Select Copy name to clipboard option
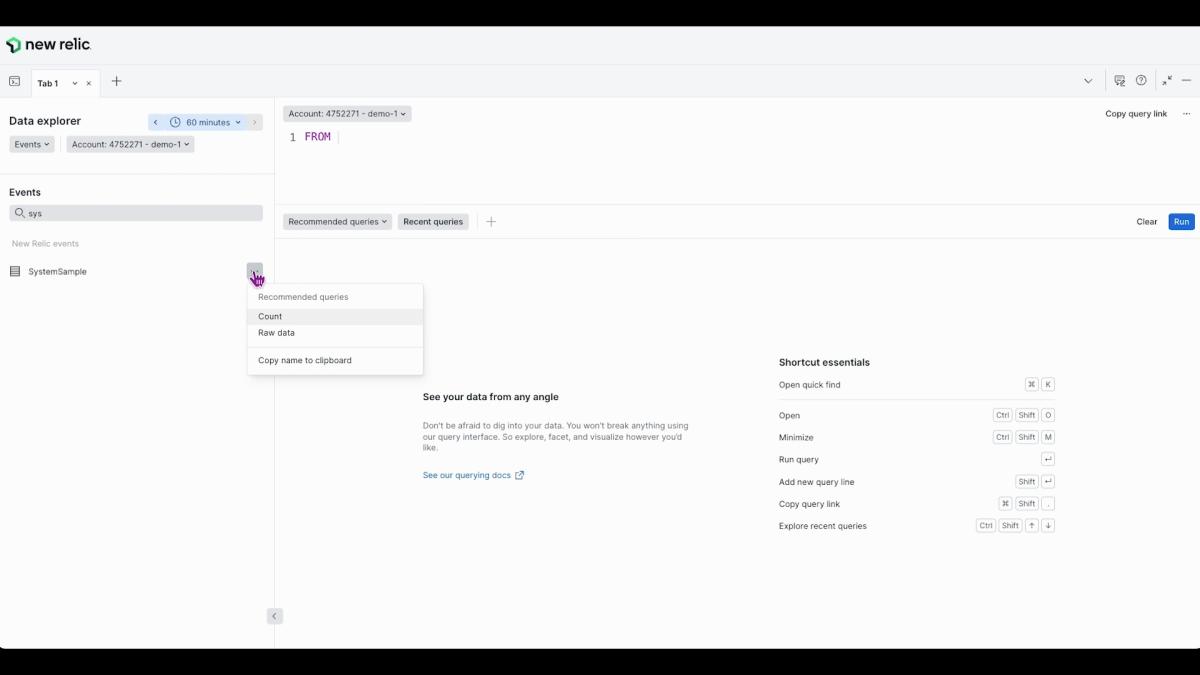This screenshot has height=675, width=1200. pyautogui.click(x=305, y=361)
